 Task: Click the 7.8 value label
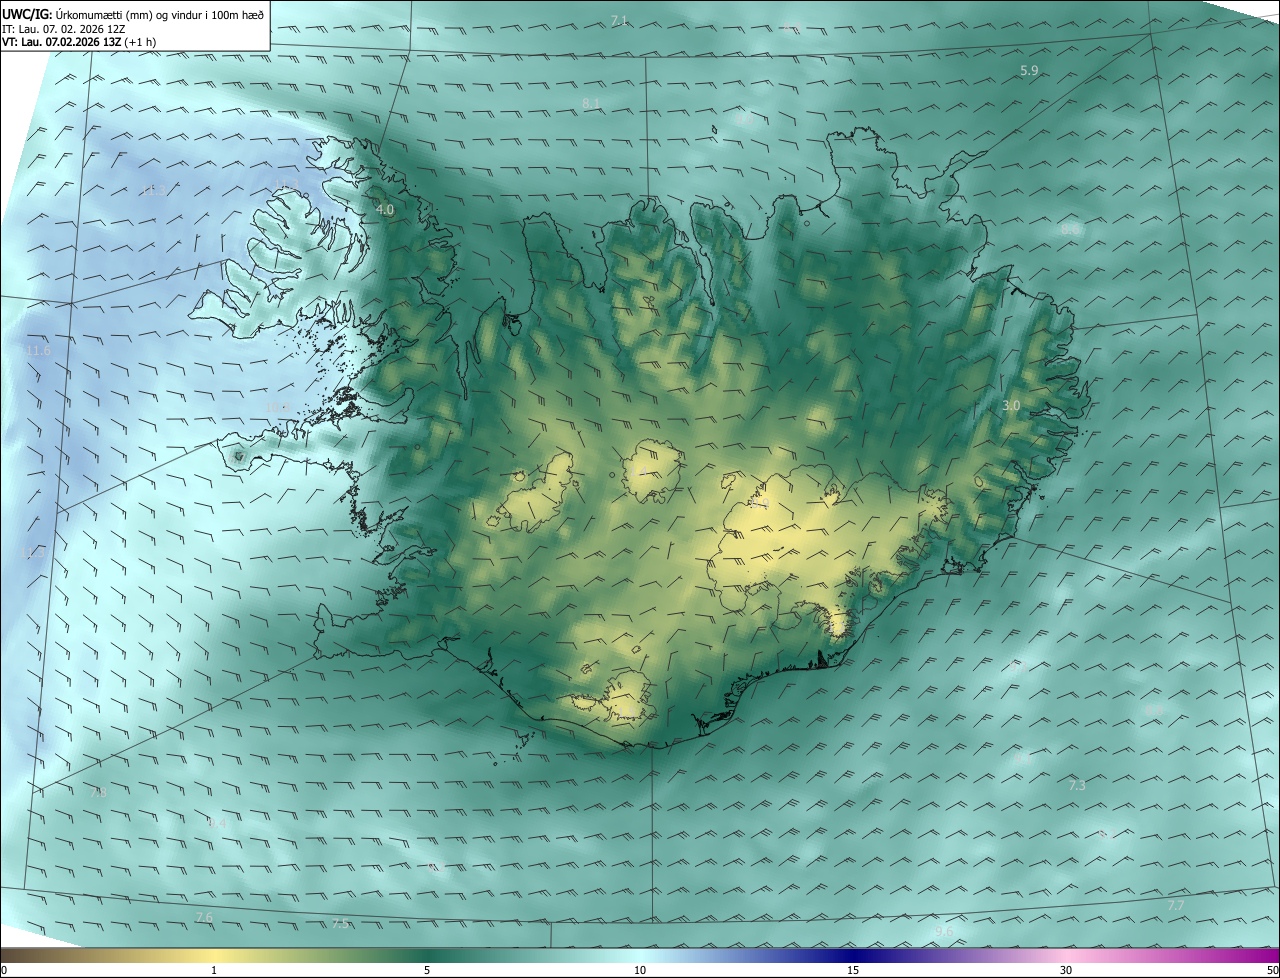pyautogui.click(x=98, y=793)
